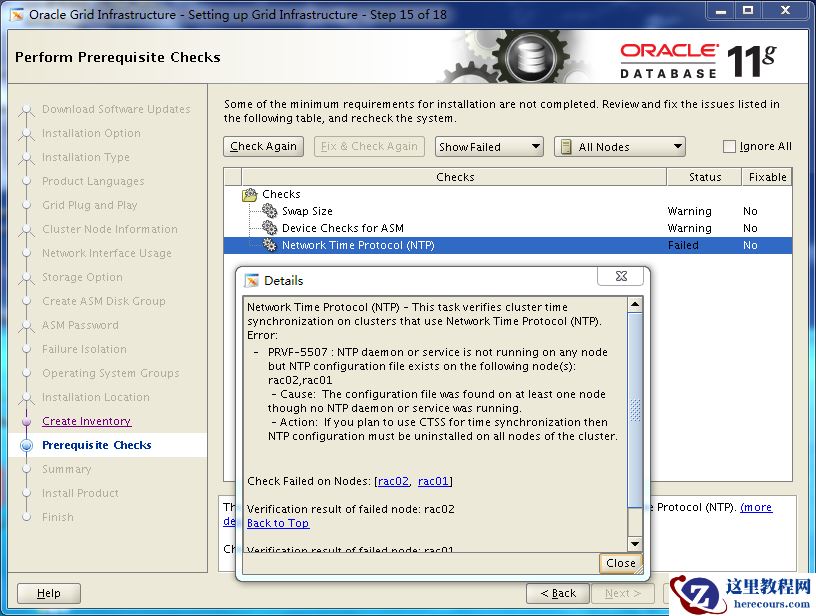This screenshot has height=616, width=816.
Task: Click the gear icon beside Device Checks for ASM
Action: [x=270, y=228]
